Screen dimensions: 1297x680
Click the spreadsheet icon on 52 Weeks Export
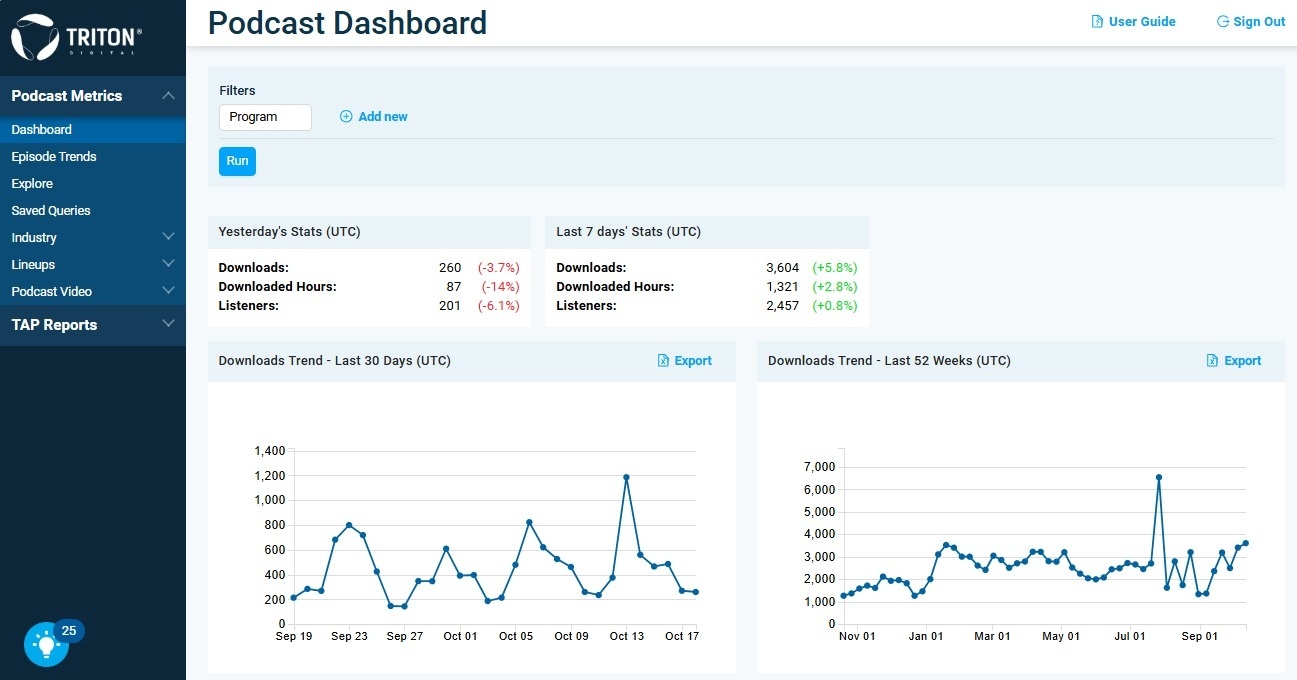point(1212,361)
